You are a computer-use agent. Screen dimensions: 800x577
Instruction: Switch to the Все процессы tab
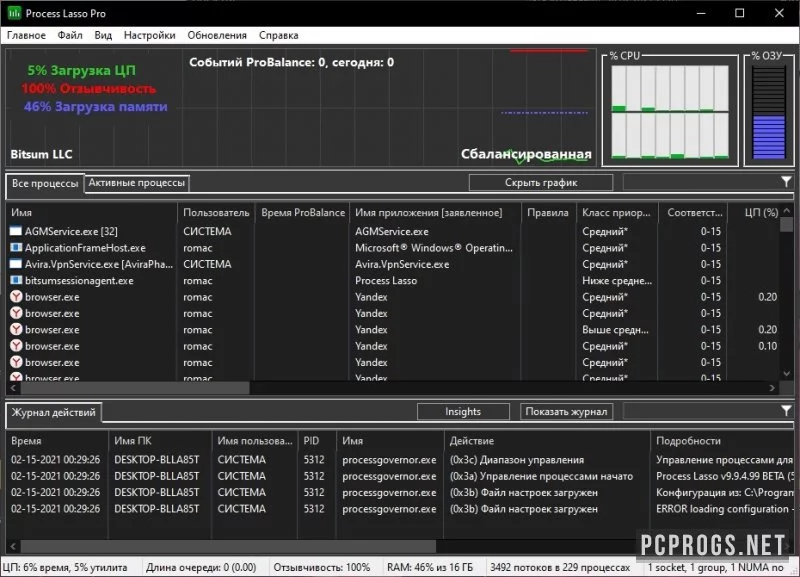coord(45,184)
